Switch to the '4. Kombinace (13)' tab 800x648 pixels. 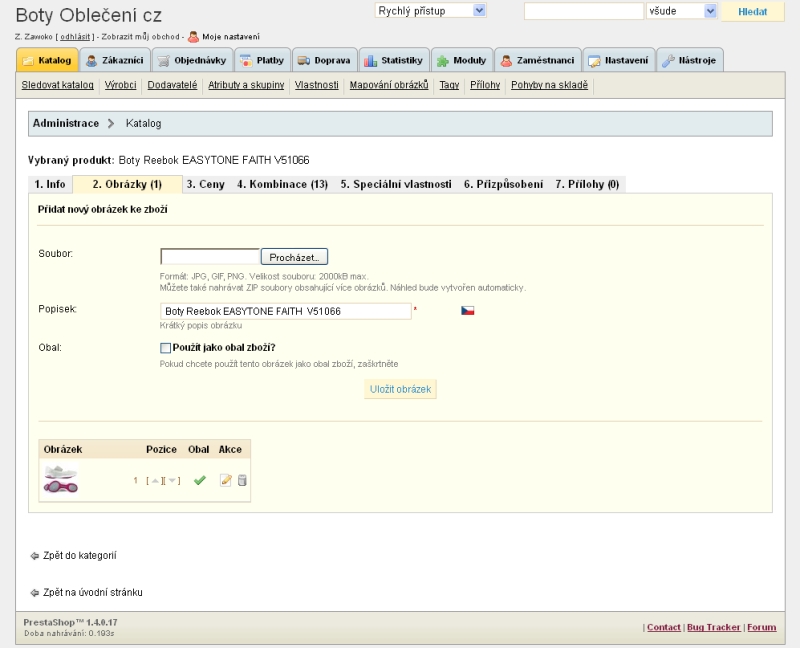click(x=282, y=184)
